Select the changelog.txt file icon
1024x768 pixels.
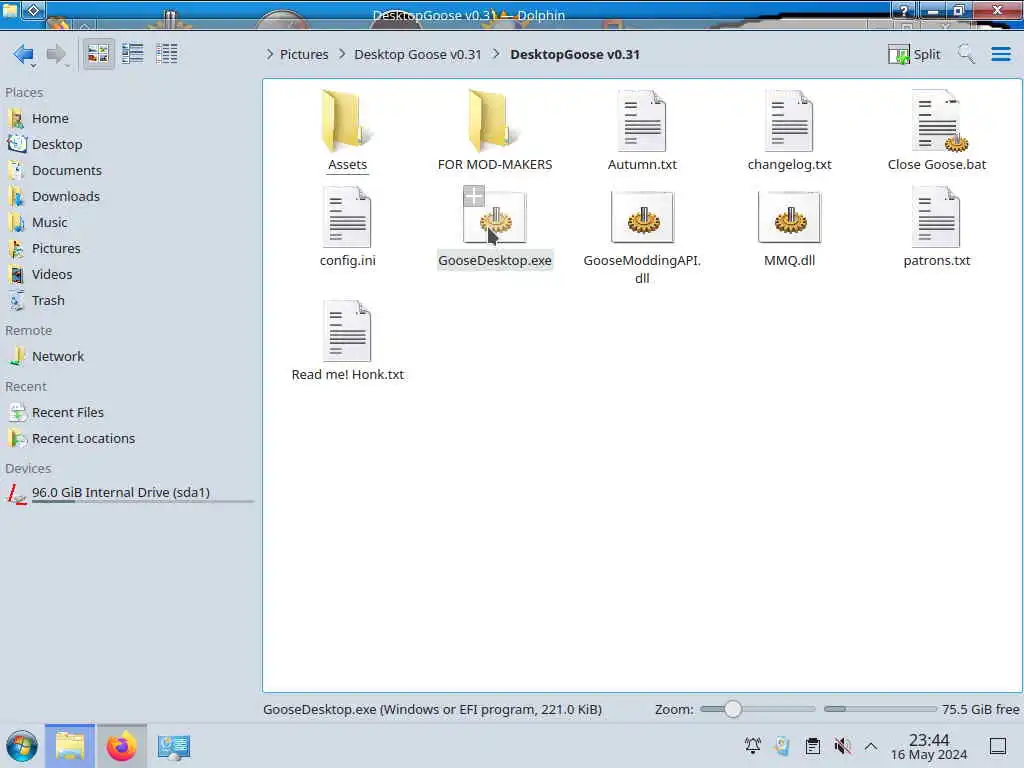click(790, 121)
